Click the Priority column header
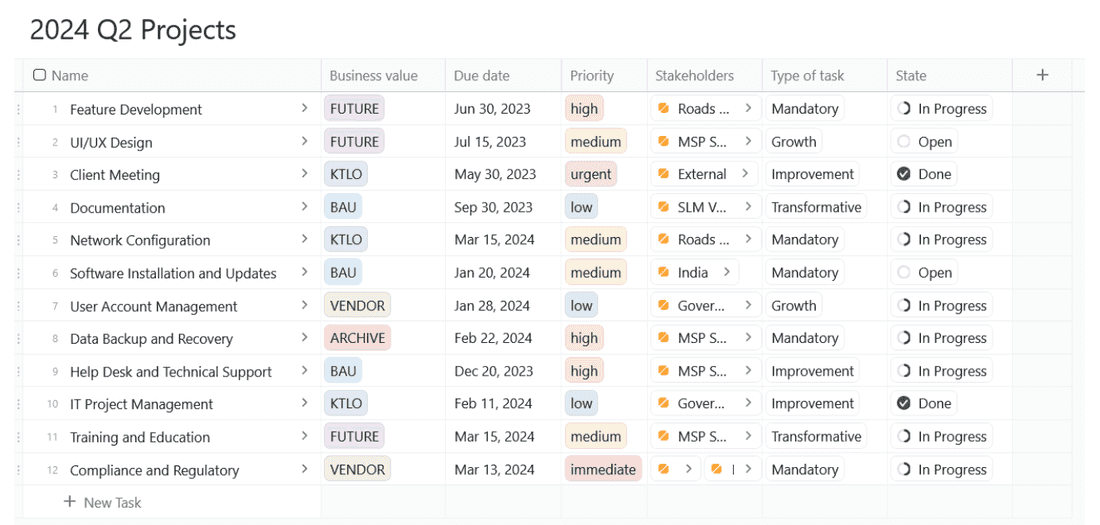 click(x=592, y=75)
